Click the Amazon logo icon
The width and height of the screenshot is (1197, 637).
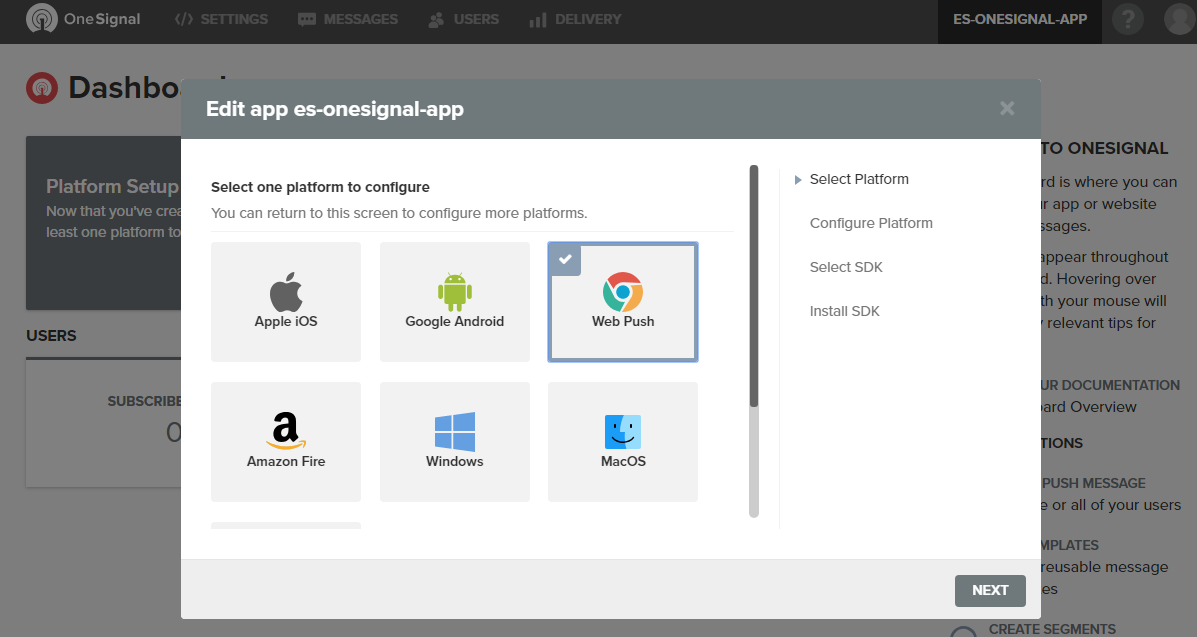tap(286, 431)
